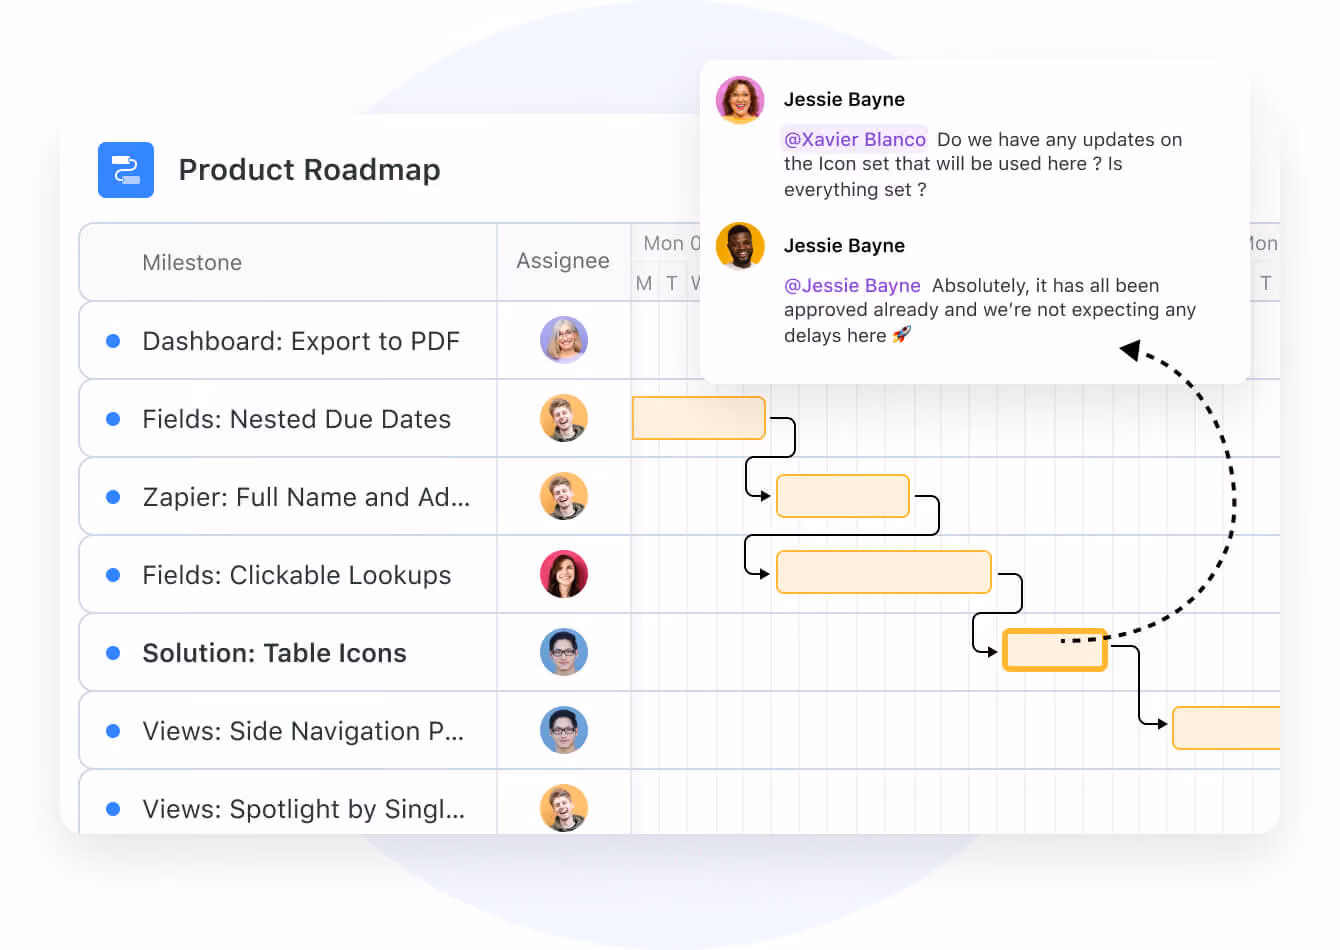Click blue bullet beside Fields: Clickable Lookups
1340x950 pixels.
tap(113, 575)
